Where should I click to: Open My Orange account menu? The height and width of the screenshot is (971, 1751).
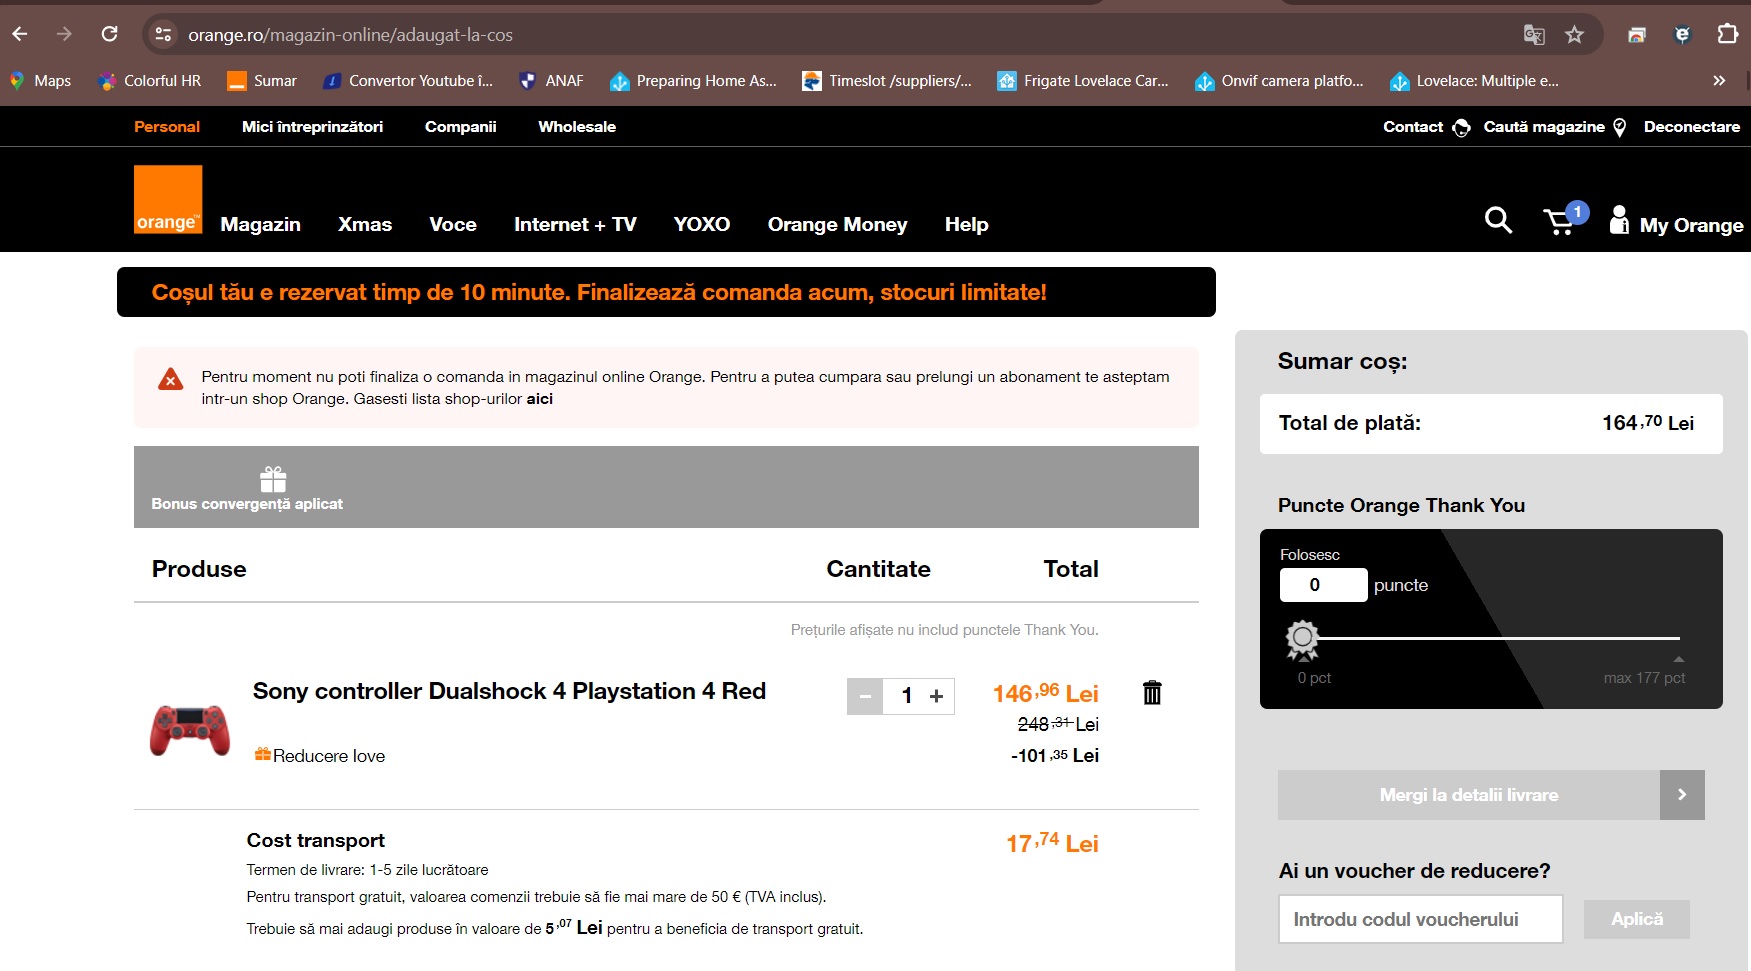point(1676,223)
